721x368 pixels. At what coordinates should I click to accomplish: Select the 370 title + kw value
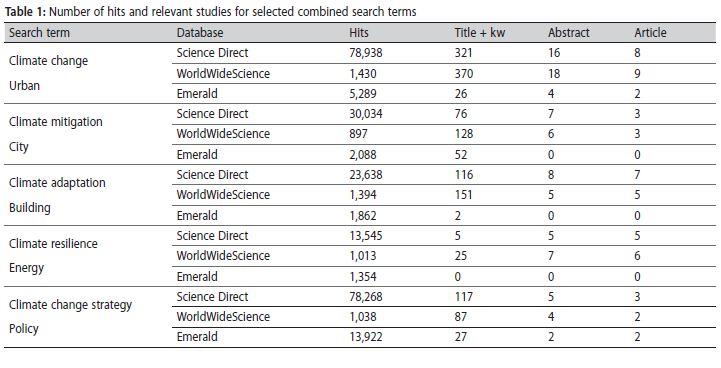[x=464, y=74]
